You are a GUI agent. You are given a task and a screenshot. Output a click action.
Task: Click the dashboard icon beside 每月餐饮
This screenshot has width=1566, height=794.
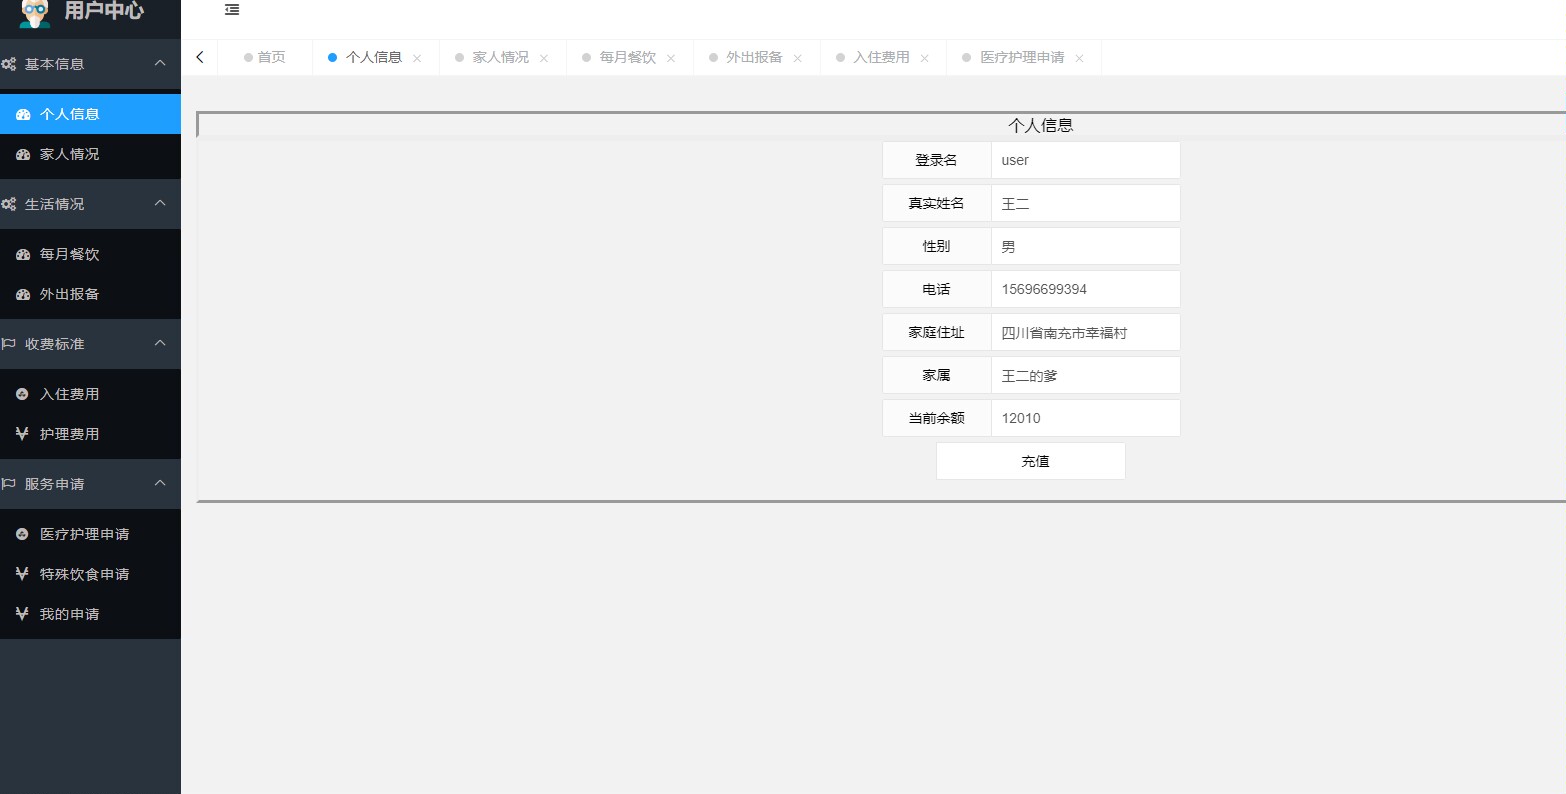pyautogui.click(x=23, y=254)
